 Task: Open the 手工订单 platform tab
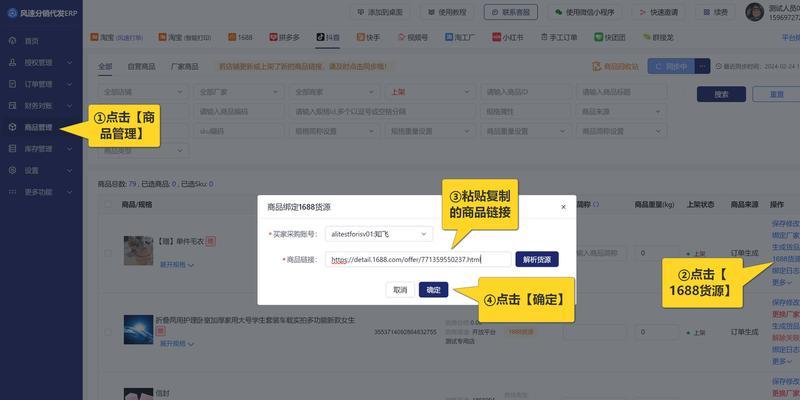click(559, 37)
